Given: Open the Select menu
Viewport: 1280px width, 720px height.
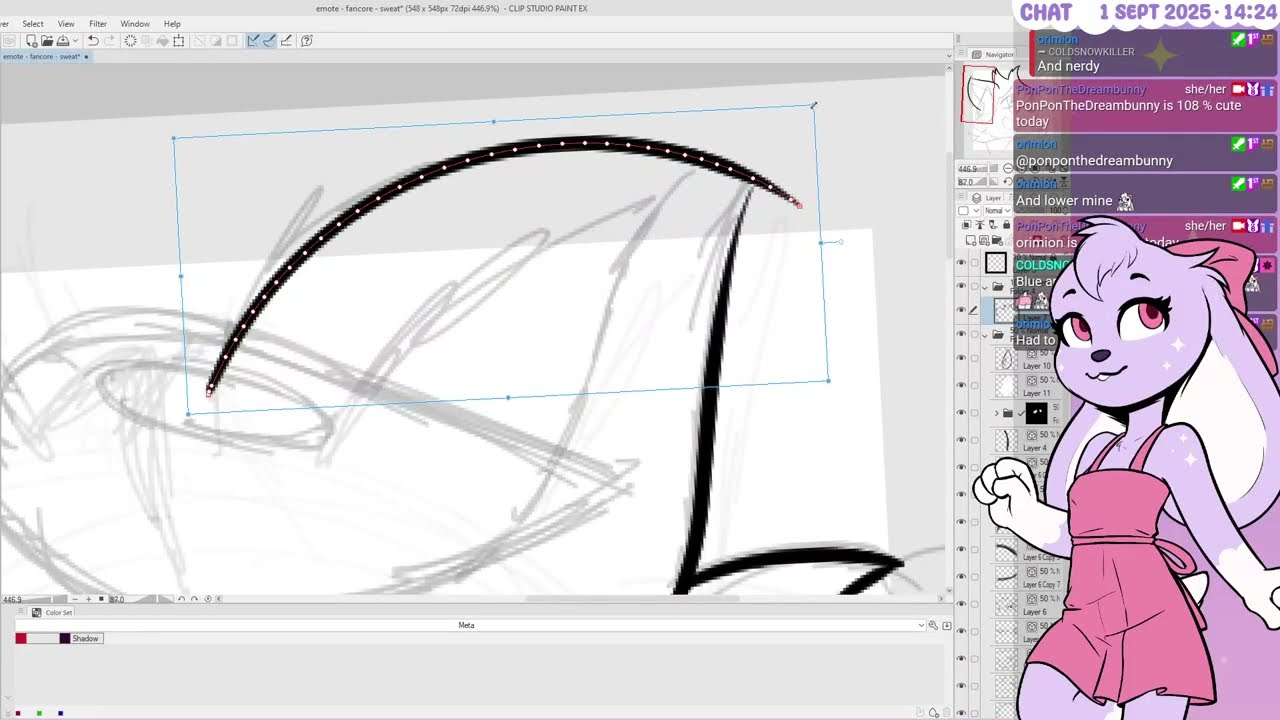Looking at the screenshot, I should click(x=33, y=24).
